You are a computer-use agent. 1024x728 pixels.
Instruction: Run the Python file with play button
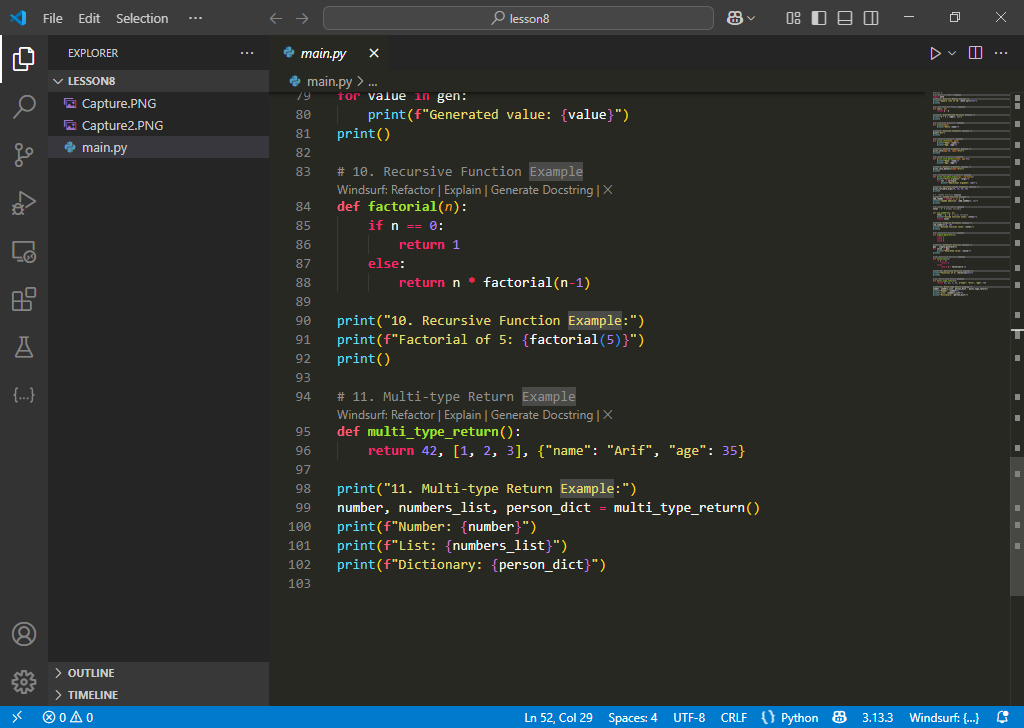click(x=935, y=54)
